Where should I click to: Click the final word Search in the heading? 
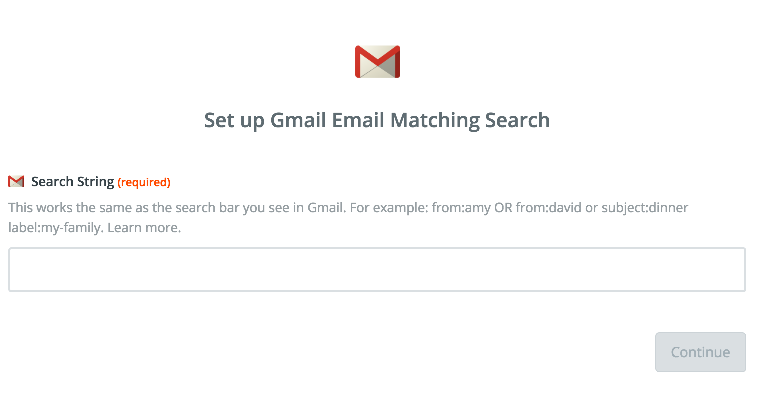tap(518, 120)
